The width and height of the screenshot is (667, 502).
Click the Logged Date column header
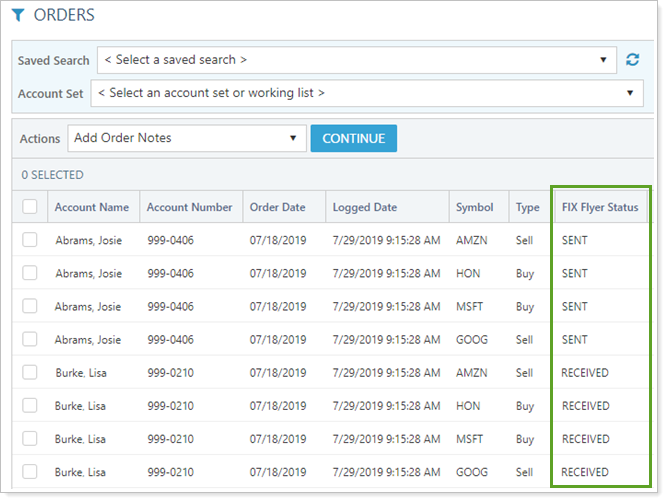(365, 207)
